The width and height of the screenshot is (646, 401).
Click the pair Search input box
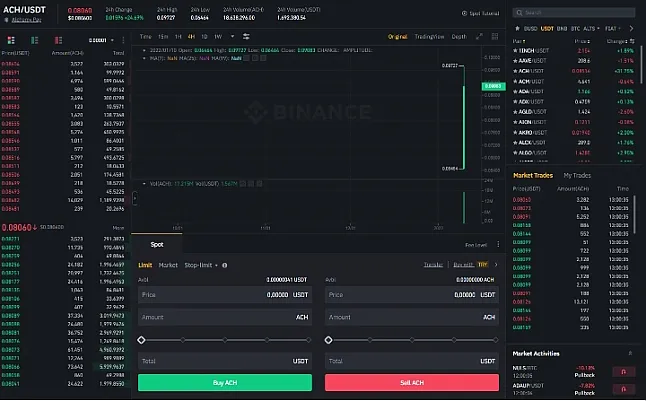click(573, 13)
